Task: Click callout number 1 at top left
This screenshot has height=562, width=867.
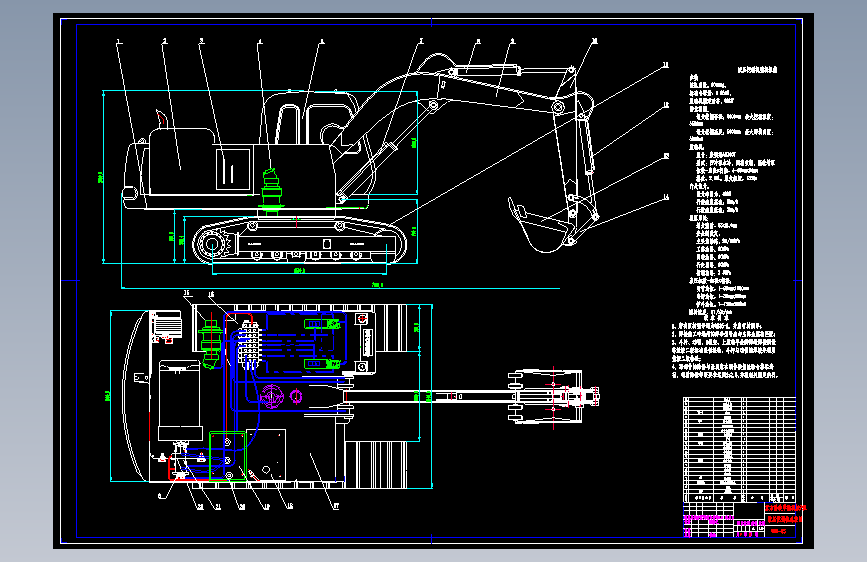Action: (x=118, y=42)
